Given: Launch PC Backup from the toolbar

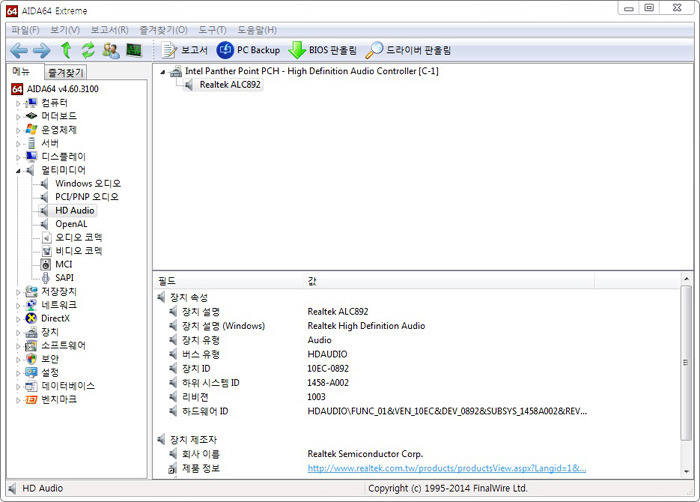Looking at the screenshot, I should click(x=248, y=50).
